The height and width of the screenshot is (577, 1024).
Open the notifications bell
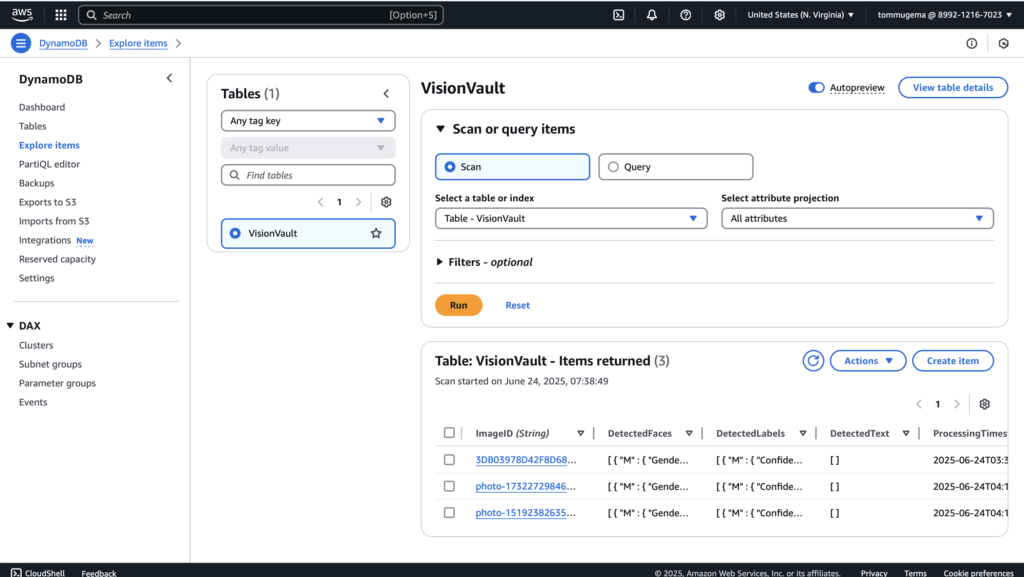[652, 15]
